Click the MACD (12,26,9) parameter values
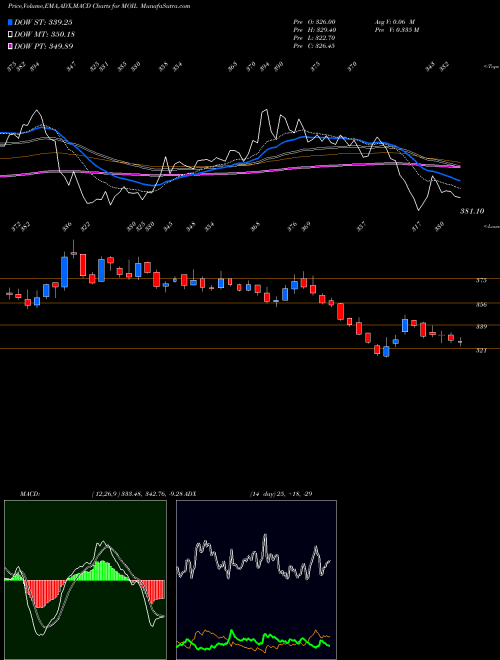This screenshot has width=500, height=660. 137,493
